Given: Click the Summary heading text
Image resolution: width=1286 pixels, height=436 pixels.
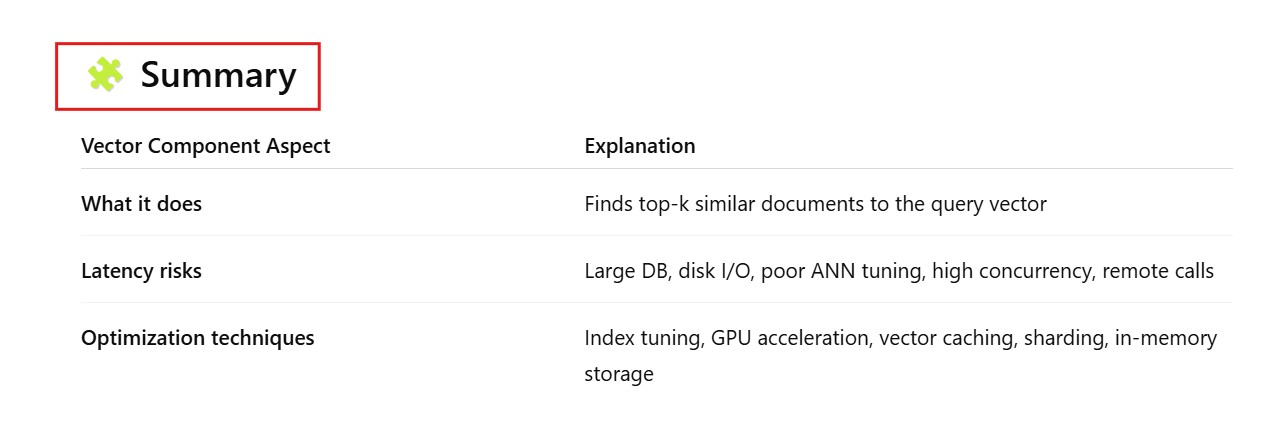Looking at the screenshot, I should [218, 75].
